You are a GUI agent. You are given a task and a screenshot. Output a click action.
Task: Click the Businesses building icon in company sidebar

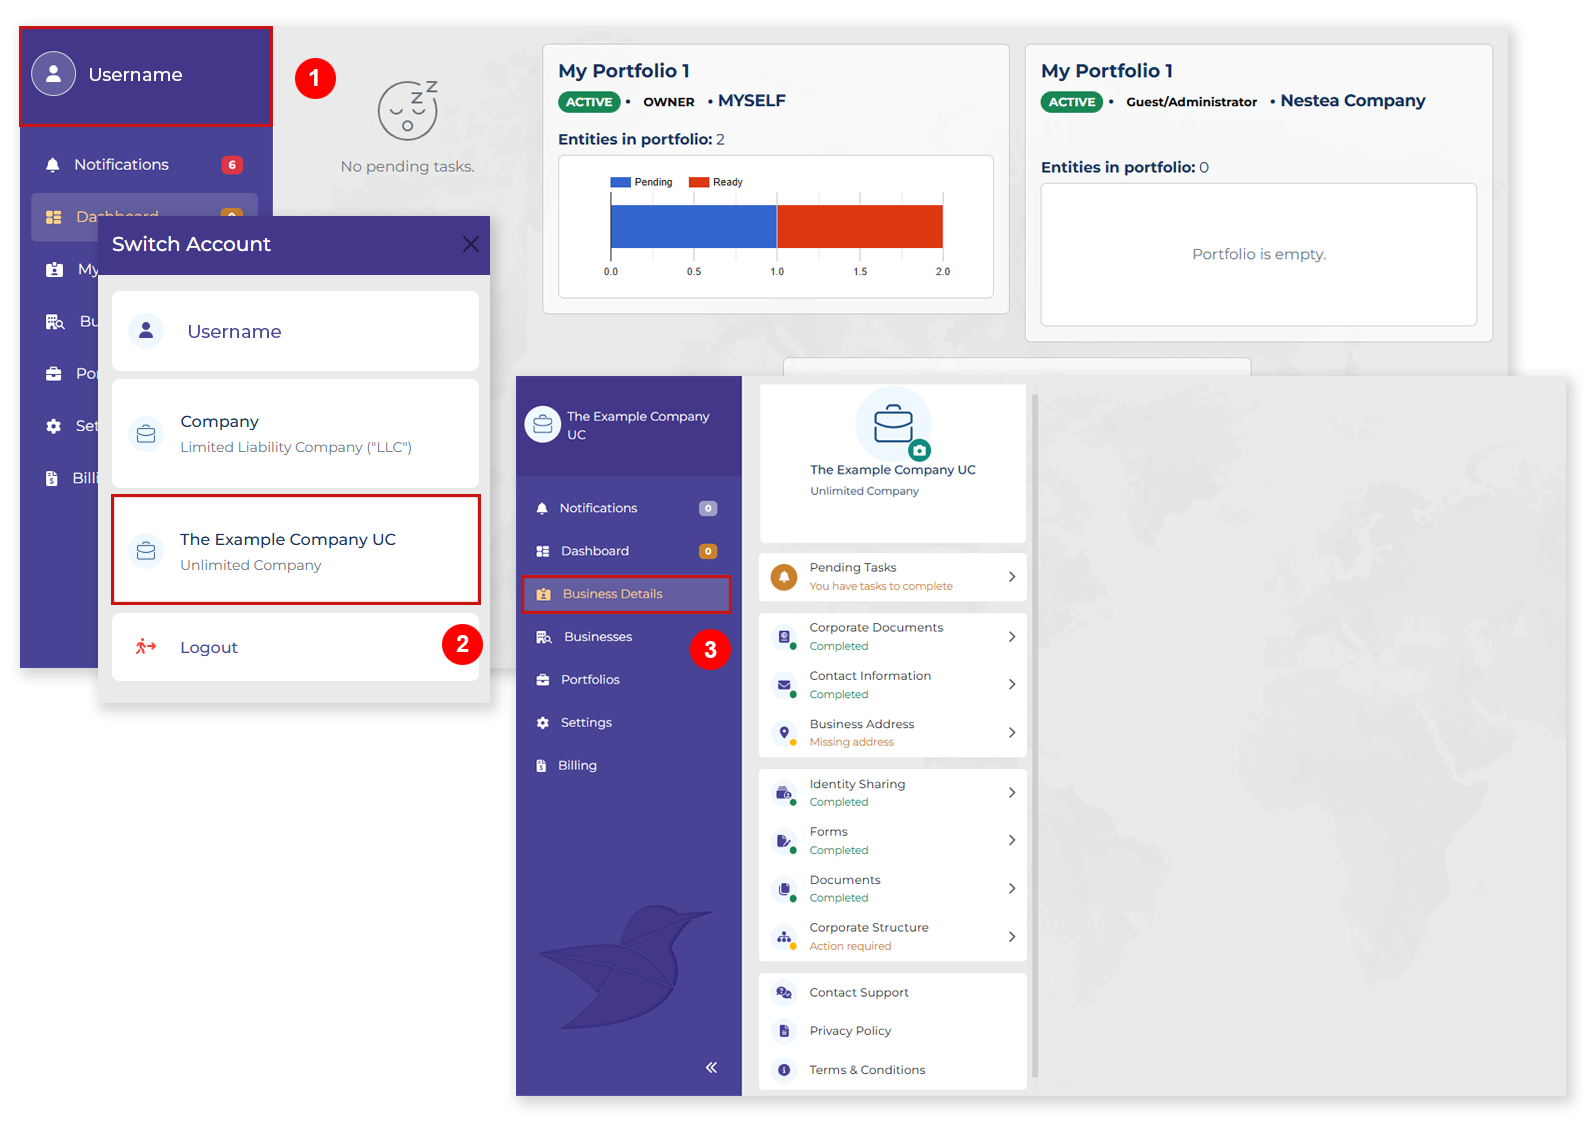pos(544,637)
